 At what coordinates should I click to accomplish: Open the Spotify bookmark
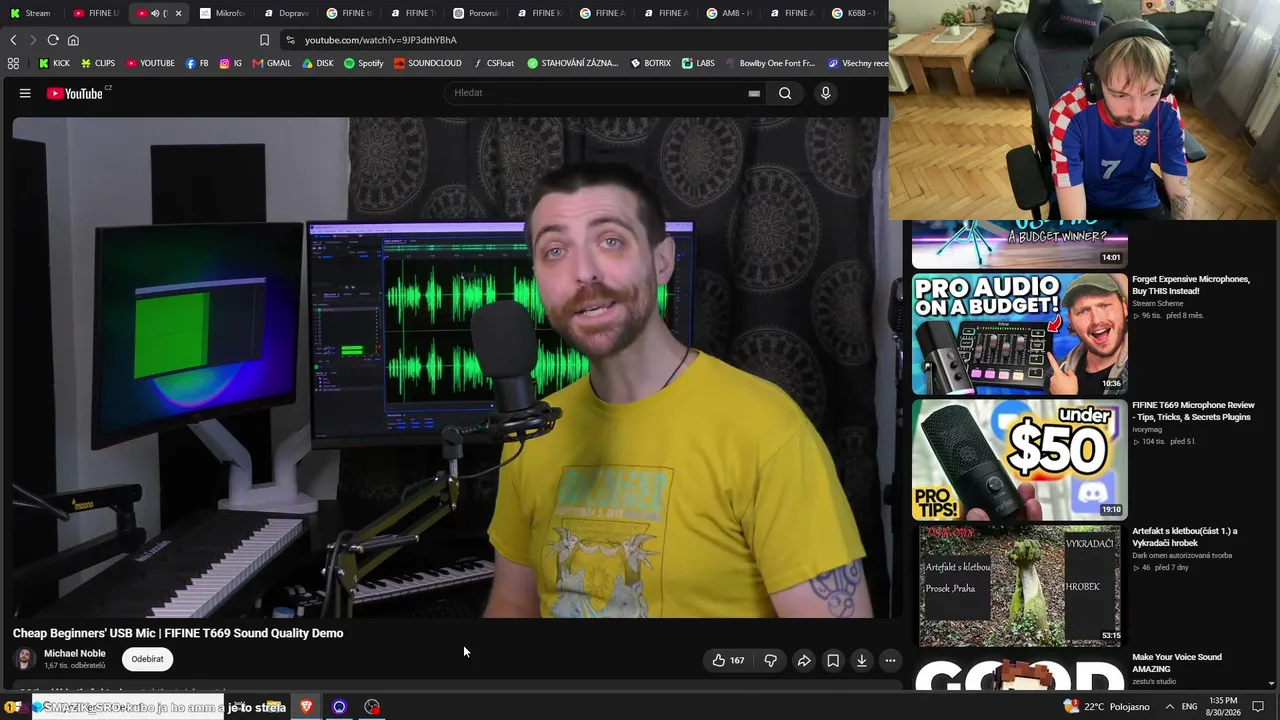click(364, 63)
